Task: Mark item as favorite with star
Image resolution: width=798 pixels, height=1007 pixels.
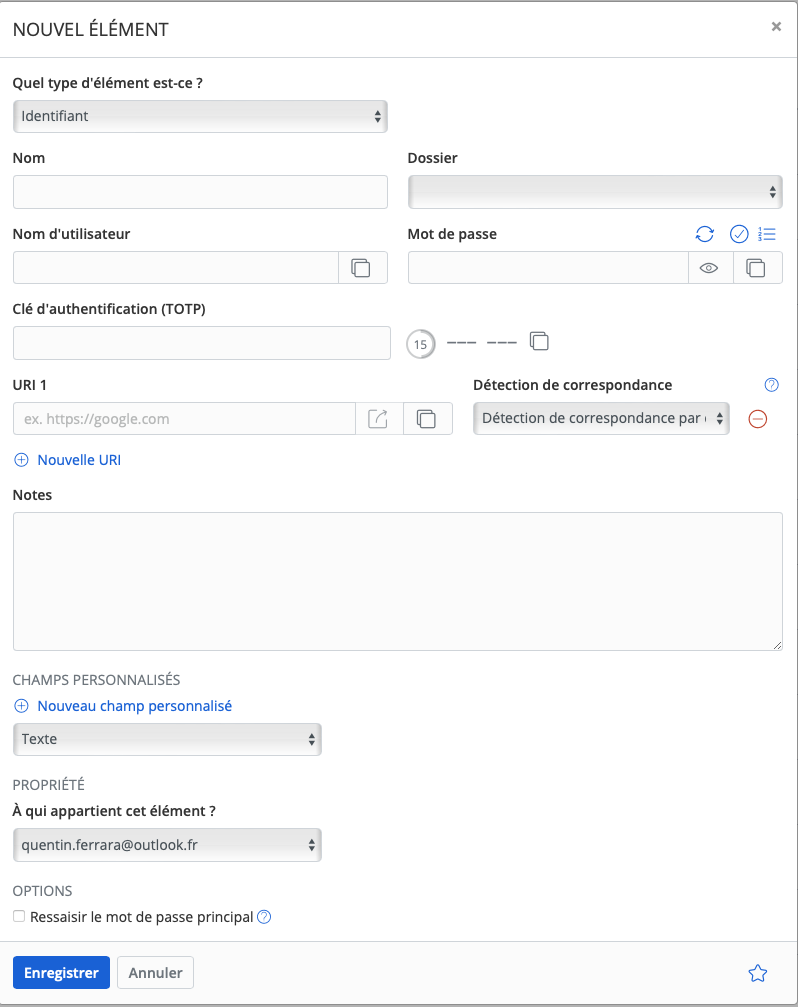Action: (x=758, y=973)
